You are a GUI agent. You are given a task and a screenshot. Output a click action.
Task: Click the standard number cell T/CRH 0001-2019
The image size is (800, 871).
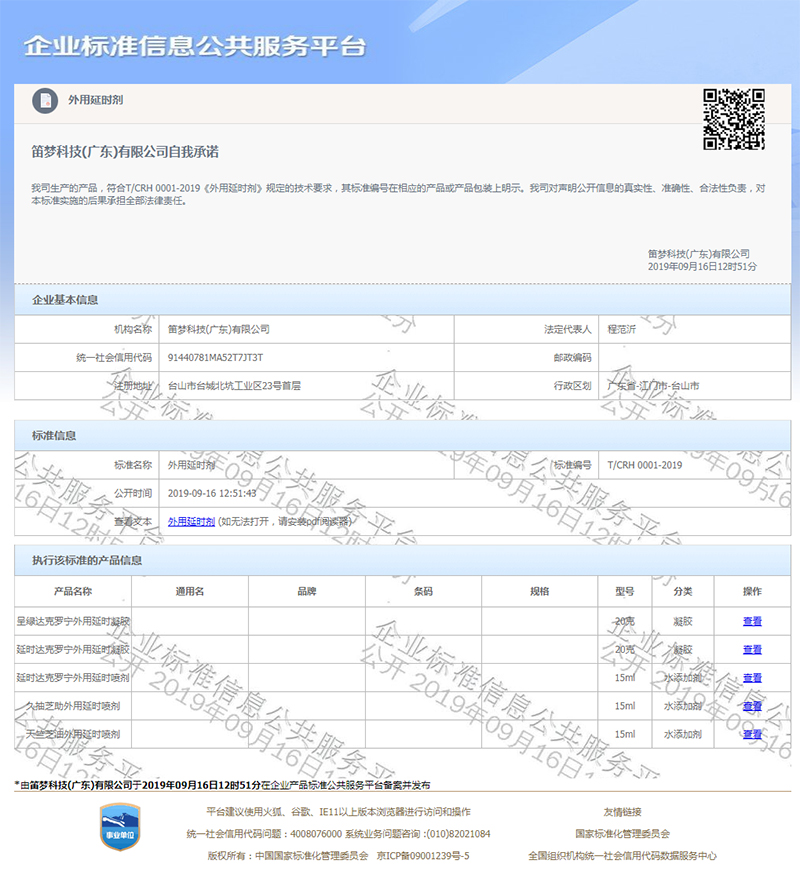coord(645,465)
